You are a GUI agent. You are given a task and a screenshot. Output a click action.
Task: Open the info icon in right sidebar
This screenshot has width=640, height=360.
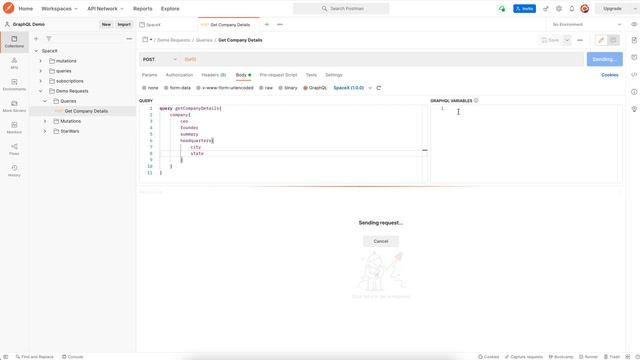point(634,92)
